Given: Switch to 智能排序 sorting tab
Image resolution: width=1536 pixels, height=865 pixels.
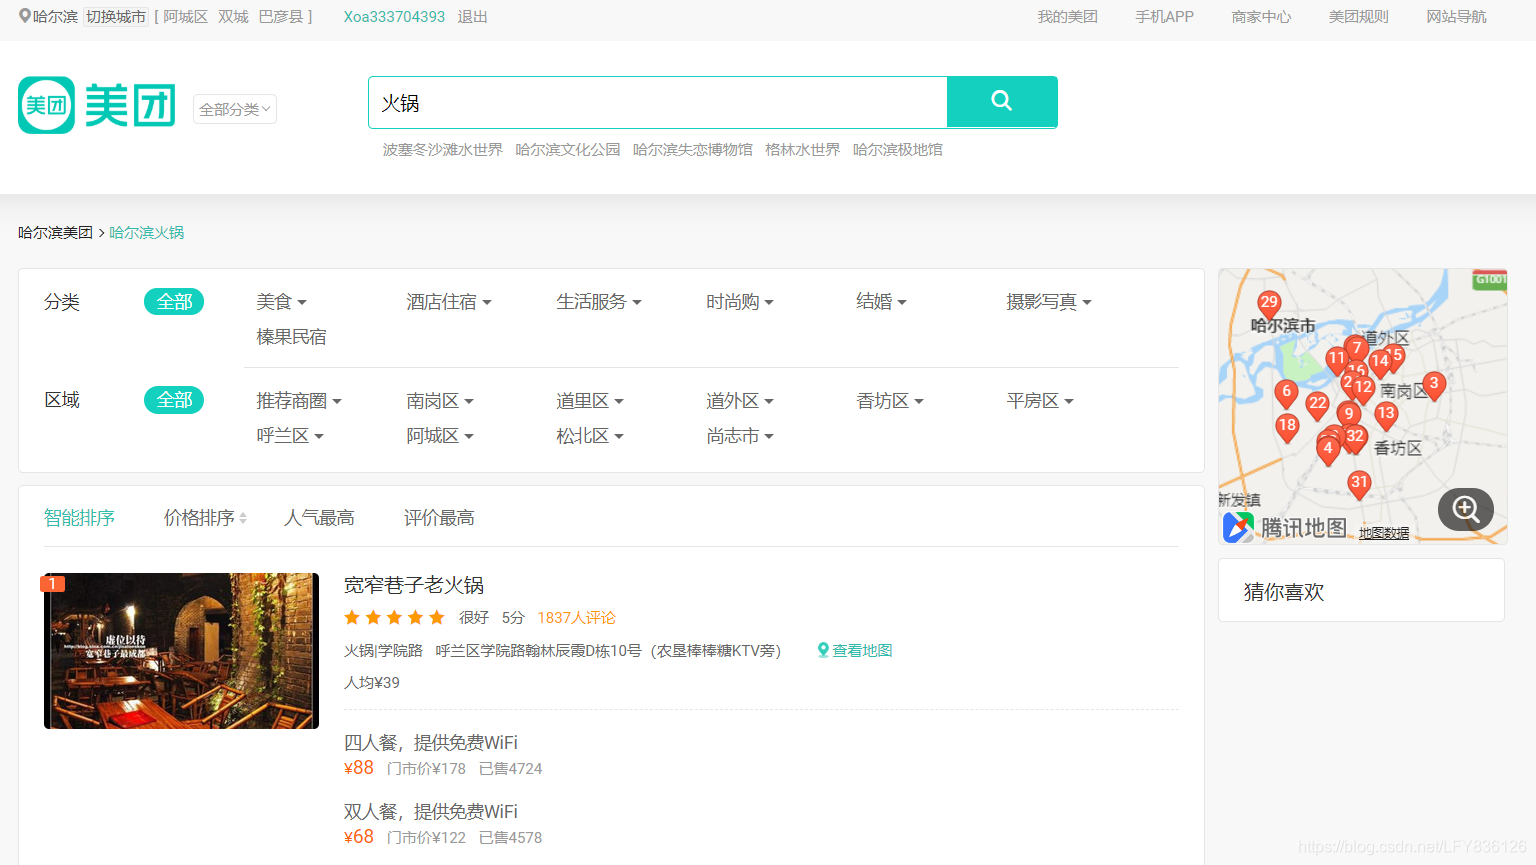Looking at the screenshot, I should coord(79,518).
